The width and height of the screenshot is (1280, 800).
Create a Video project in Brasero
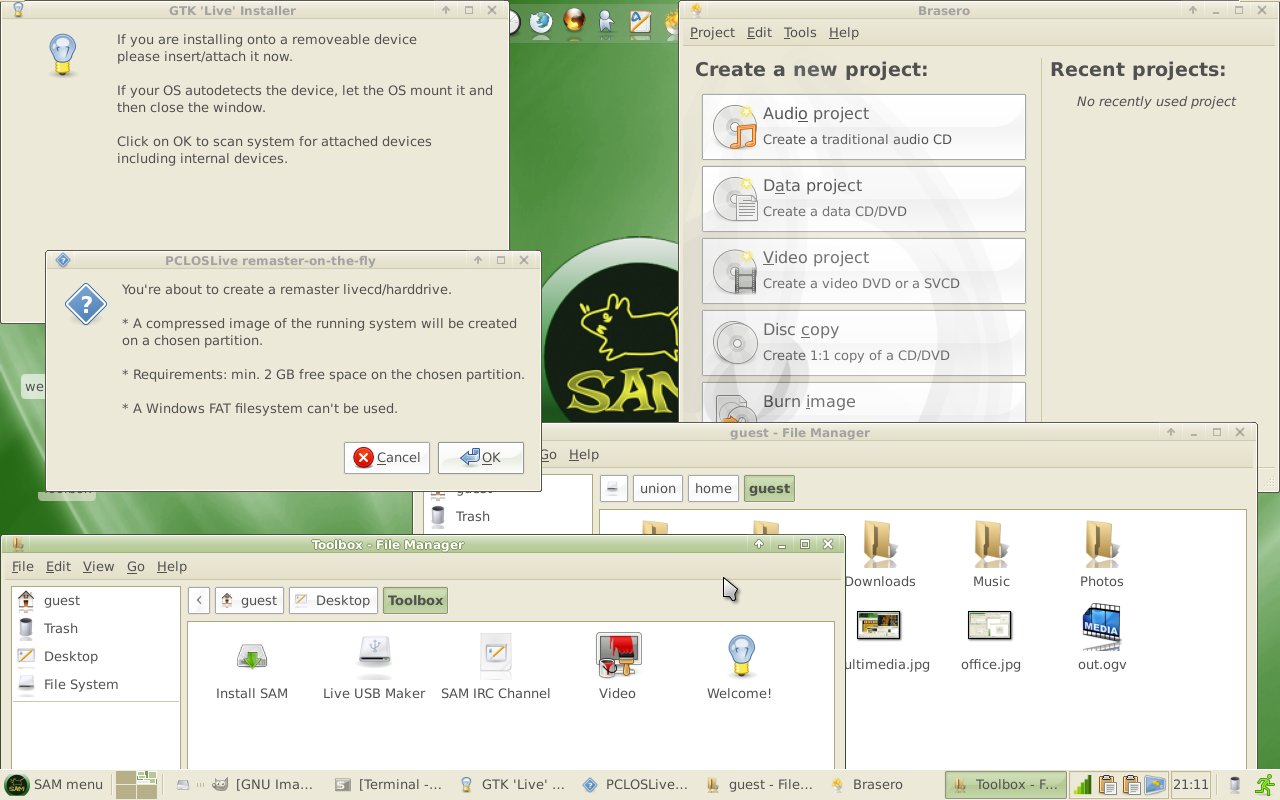click(864, 271)
